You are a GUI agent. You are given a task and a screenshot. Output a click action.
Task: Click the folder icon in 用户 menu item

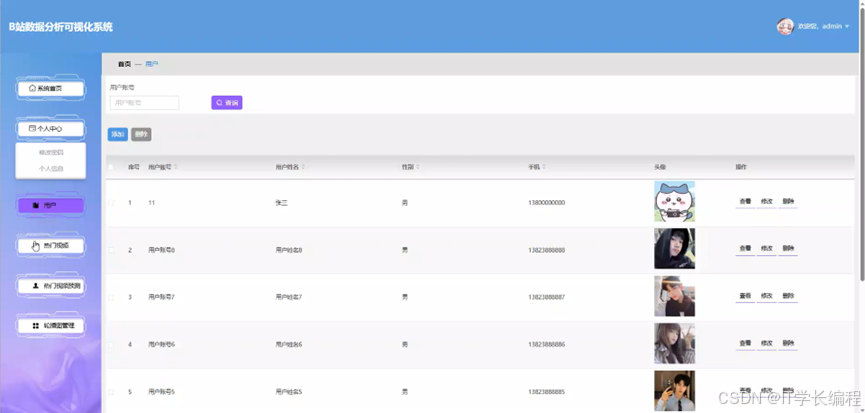point(36,205)
